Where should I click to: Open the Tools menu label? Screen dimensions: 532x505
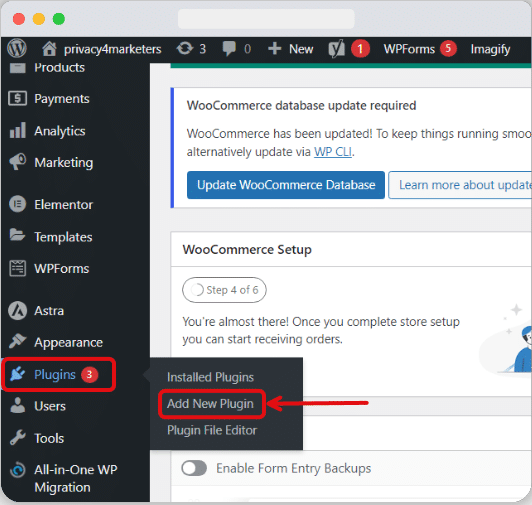point(49,438)
